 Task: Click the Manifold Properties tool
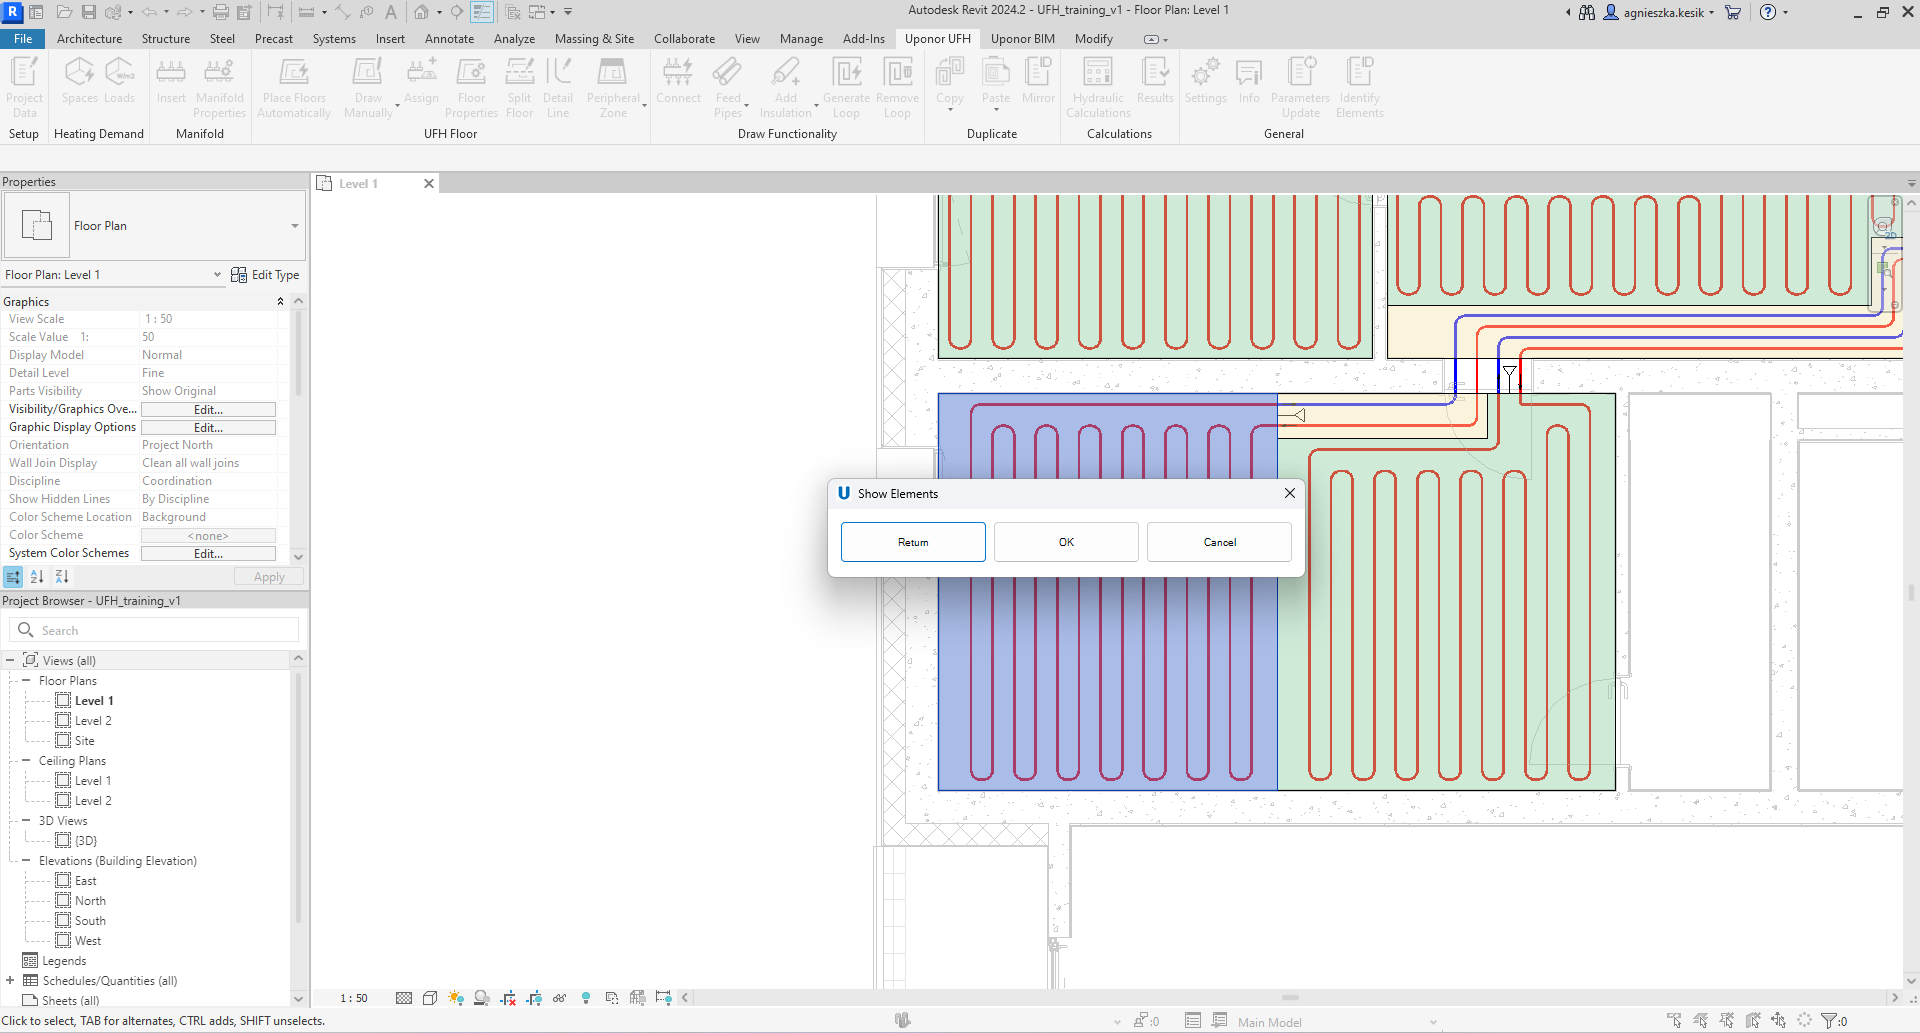click(x=220, y=88)
